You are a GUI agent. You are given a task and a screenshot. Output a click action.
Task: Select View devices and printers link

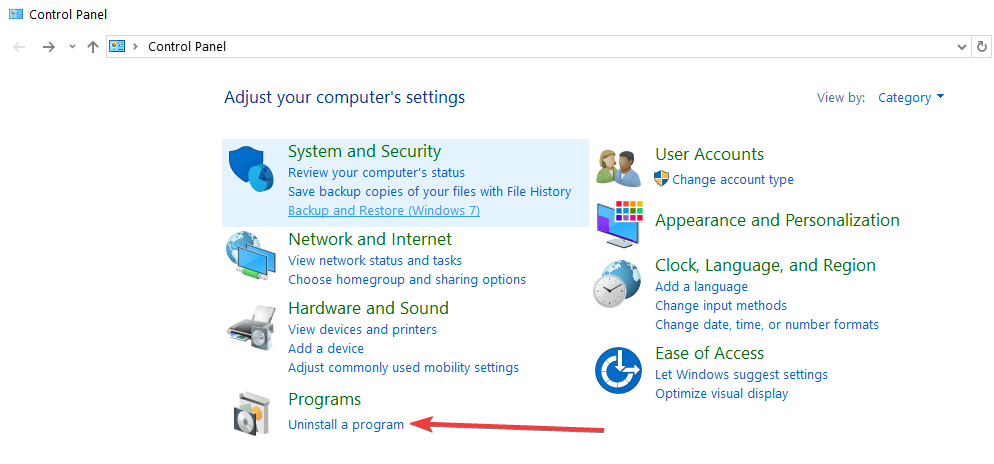[362, 330]
